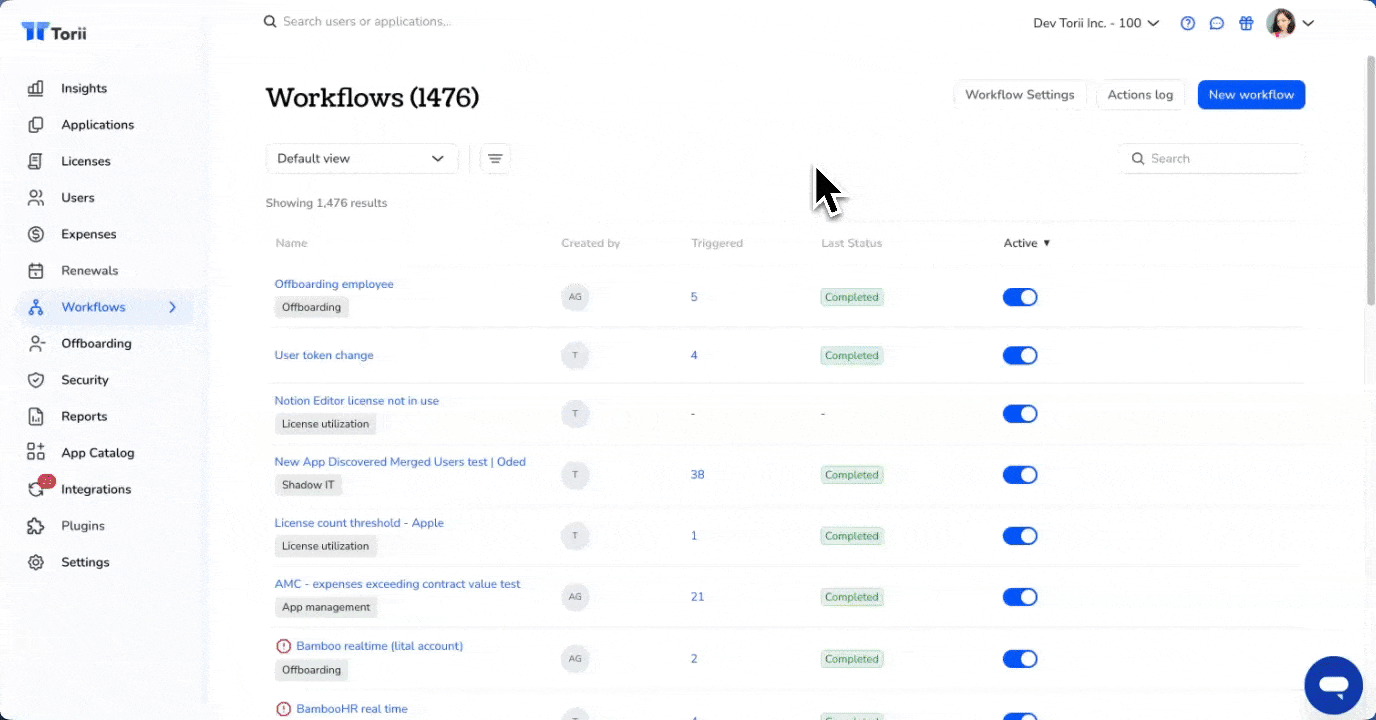Expand the Workflows submenu chevron

172,307
